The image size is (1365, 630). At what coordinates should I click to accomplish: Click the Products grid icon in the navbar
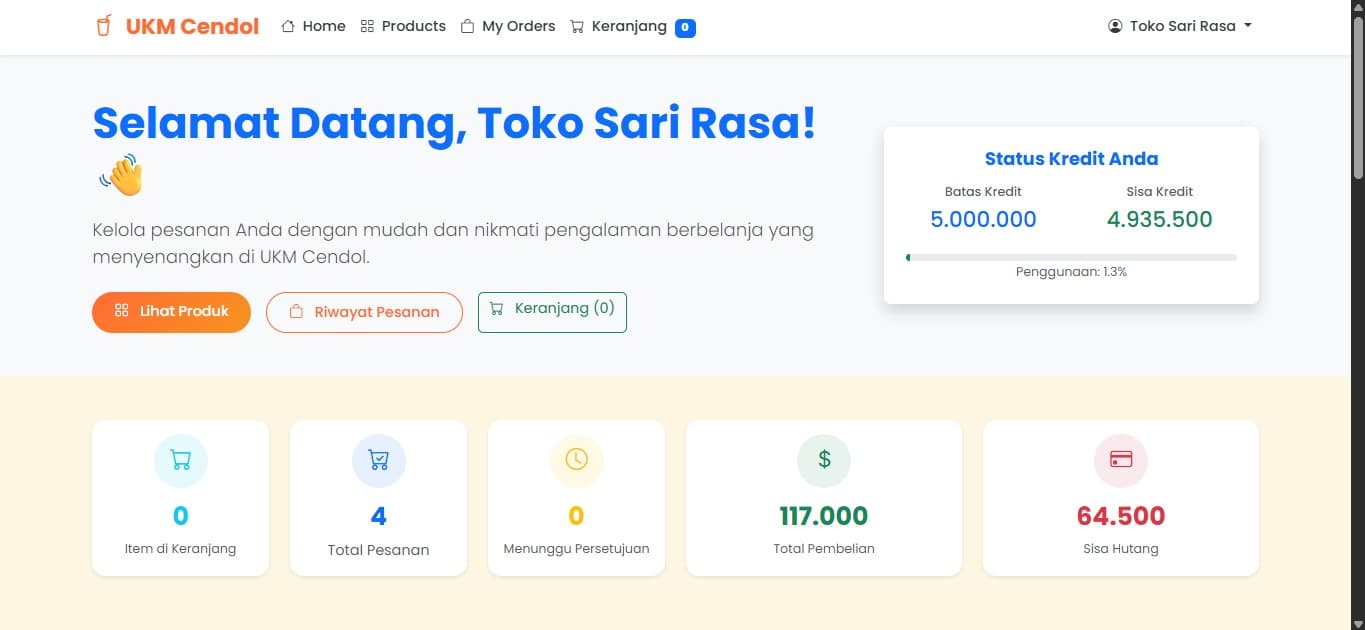[367, 26]
